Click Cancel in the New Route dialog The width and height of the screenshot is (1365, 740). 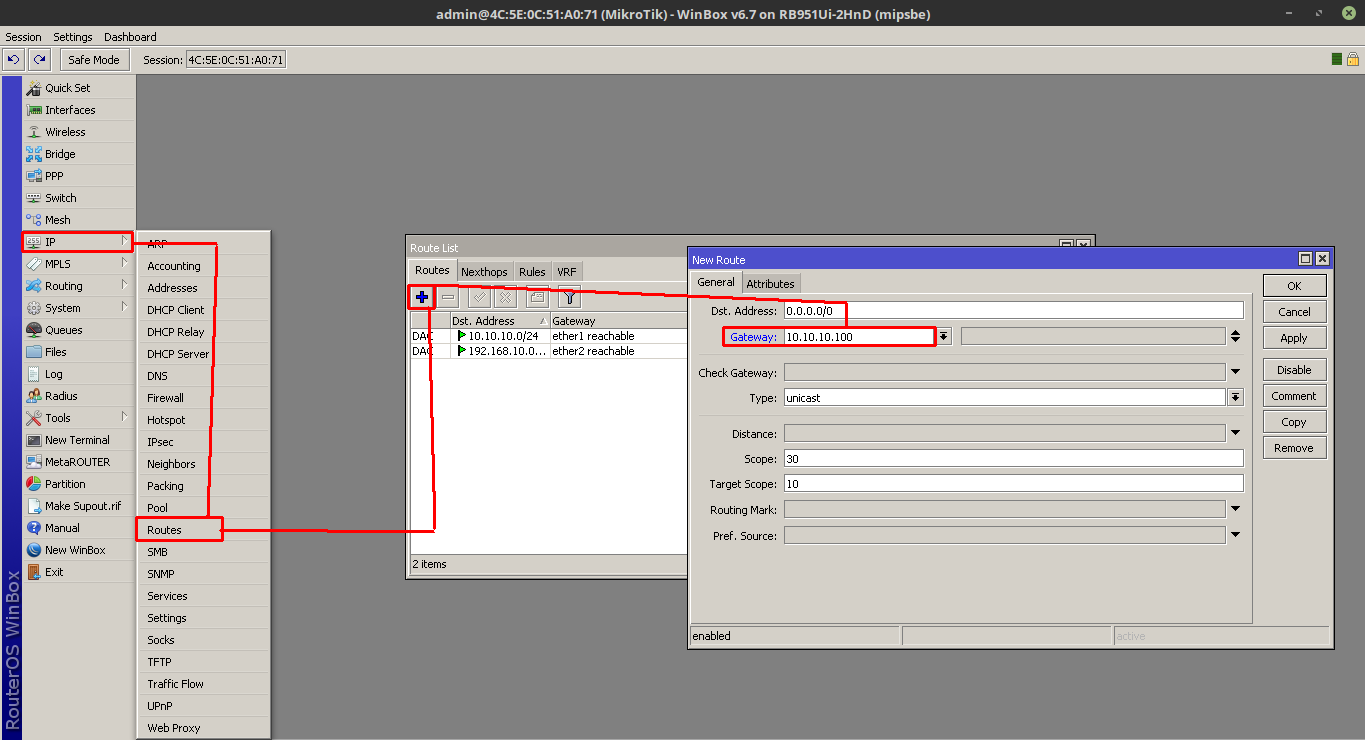(1294, 312)
